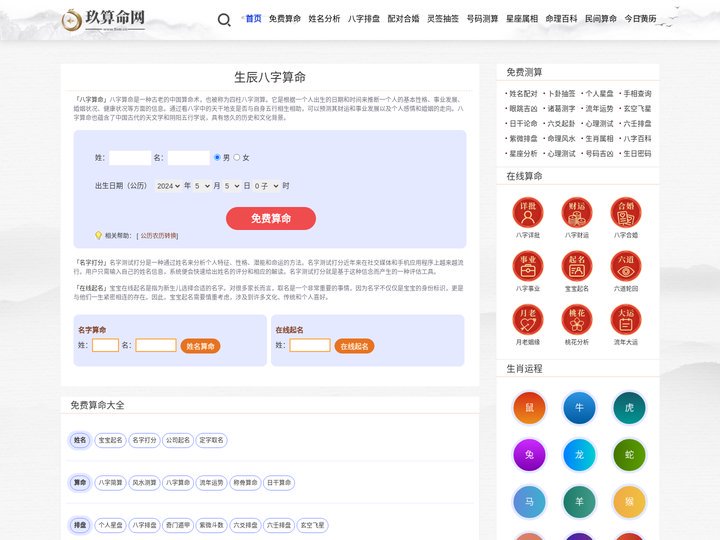Click the 算命 category badge
The height and width of the screenshot is (540, 720).
(80, 483)
